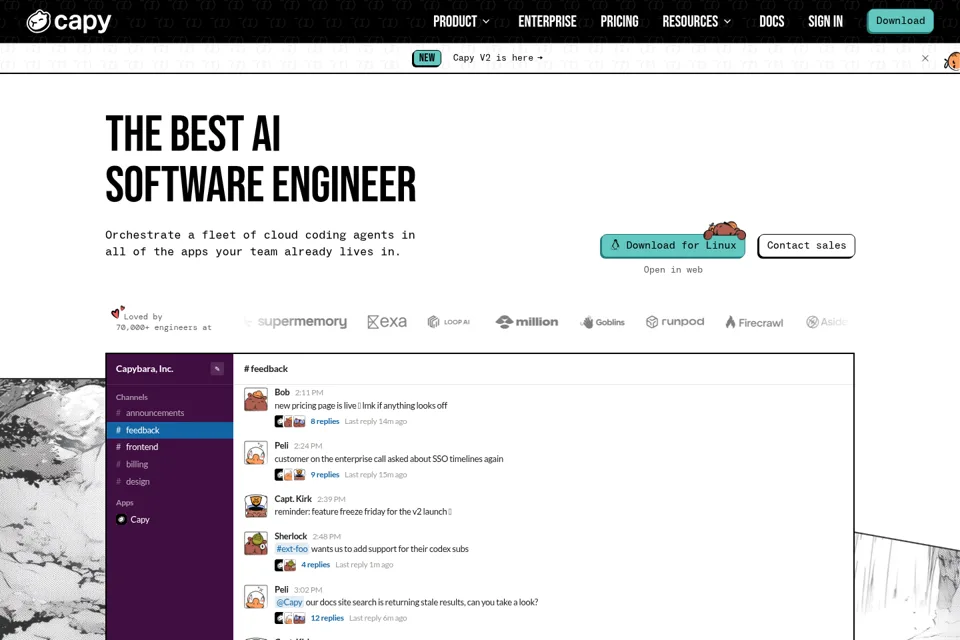Open the 4 replies thread

point(315,565)
